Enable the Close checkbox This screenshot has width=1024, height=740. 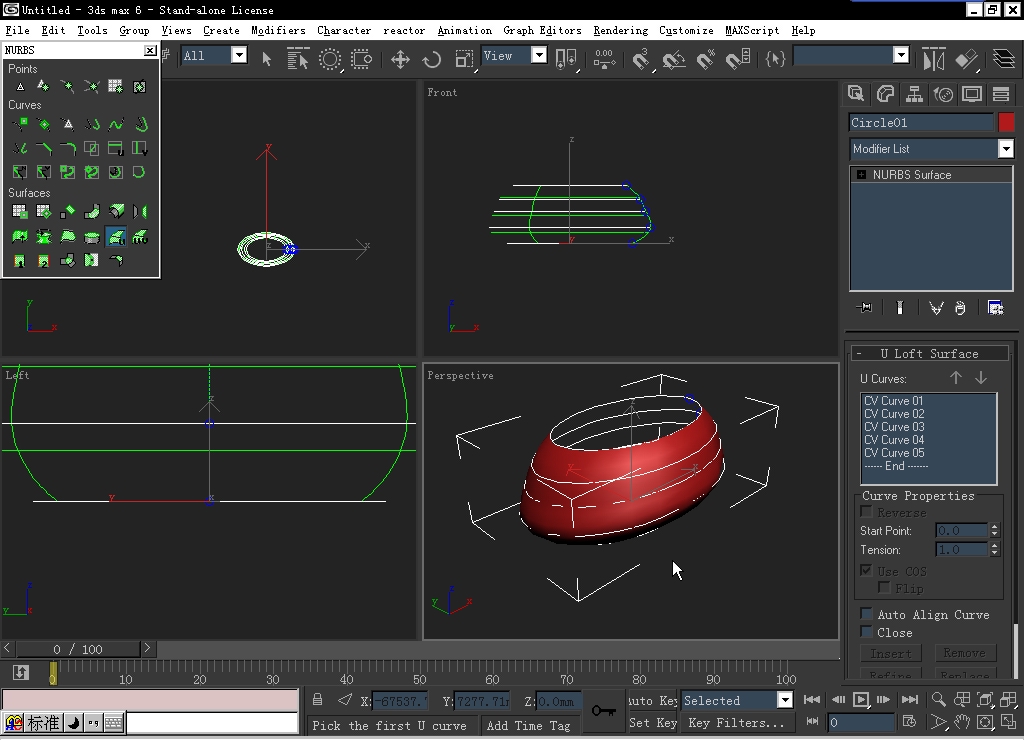point(866,632)
